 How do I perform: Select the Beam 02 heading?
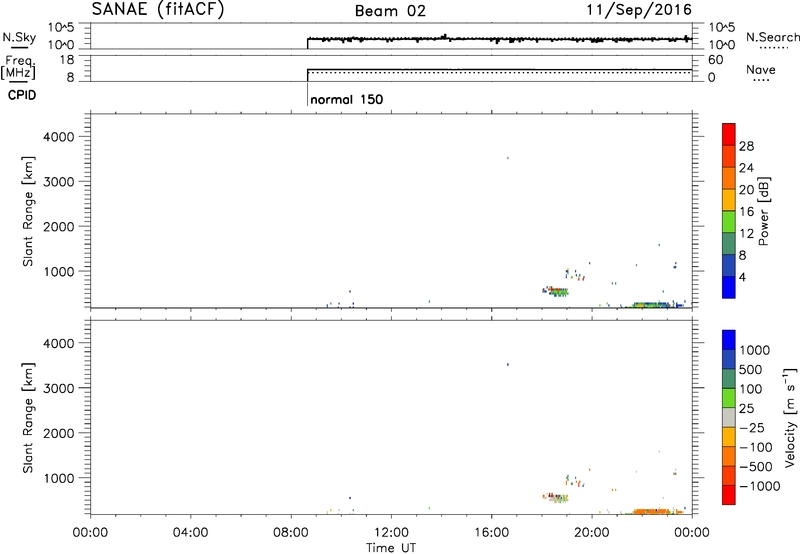390,11
